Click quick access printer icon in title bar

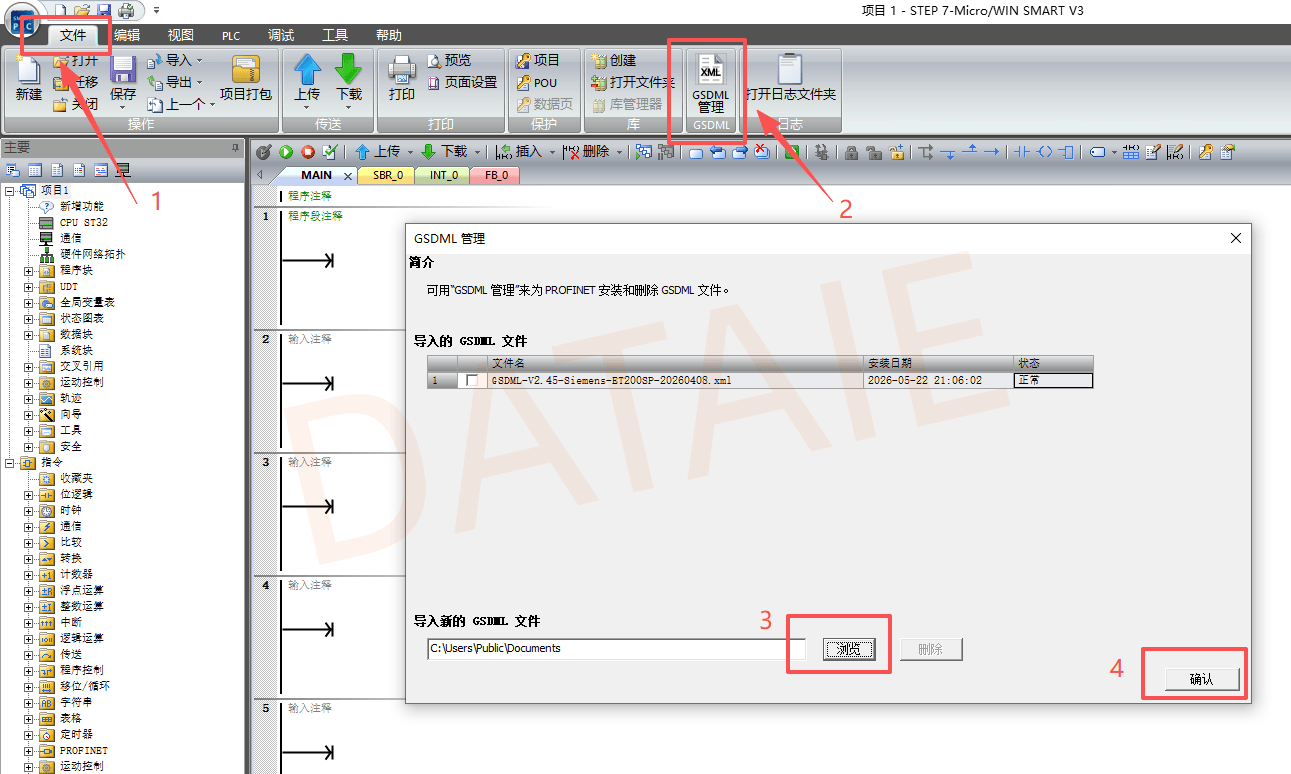pyautogui.click(x=126, y=10)
